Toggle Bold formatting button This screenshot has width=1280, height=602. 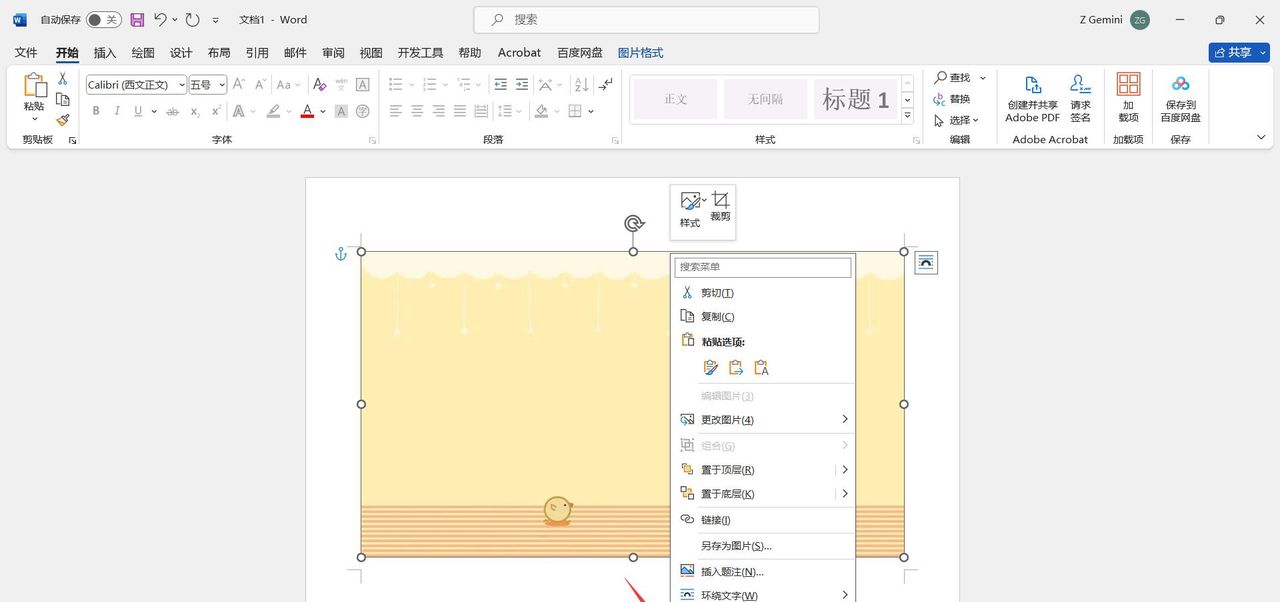(x=96, y=111)
